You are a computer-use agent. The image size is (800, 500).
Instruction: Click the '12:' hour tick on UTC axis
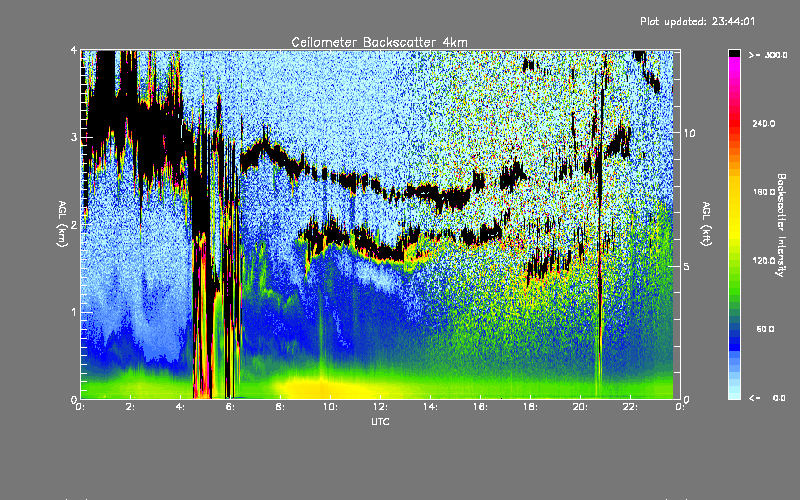click(380, 407)
